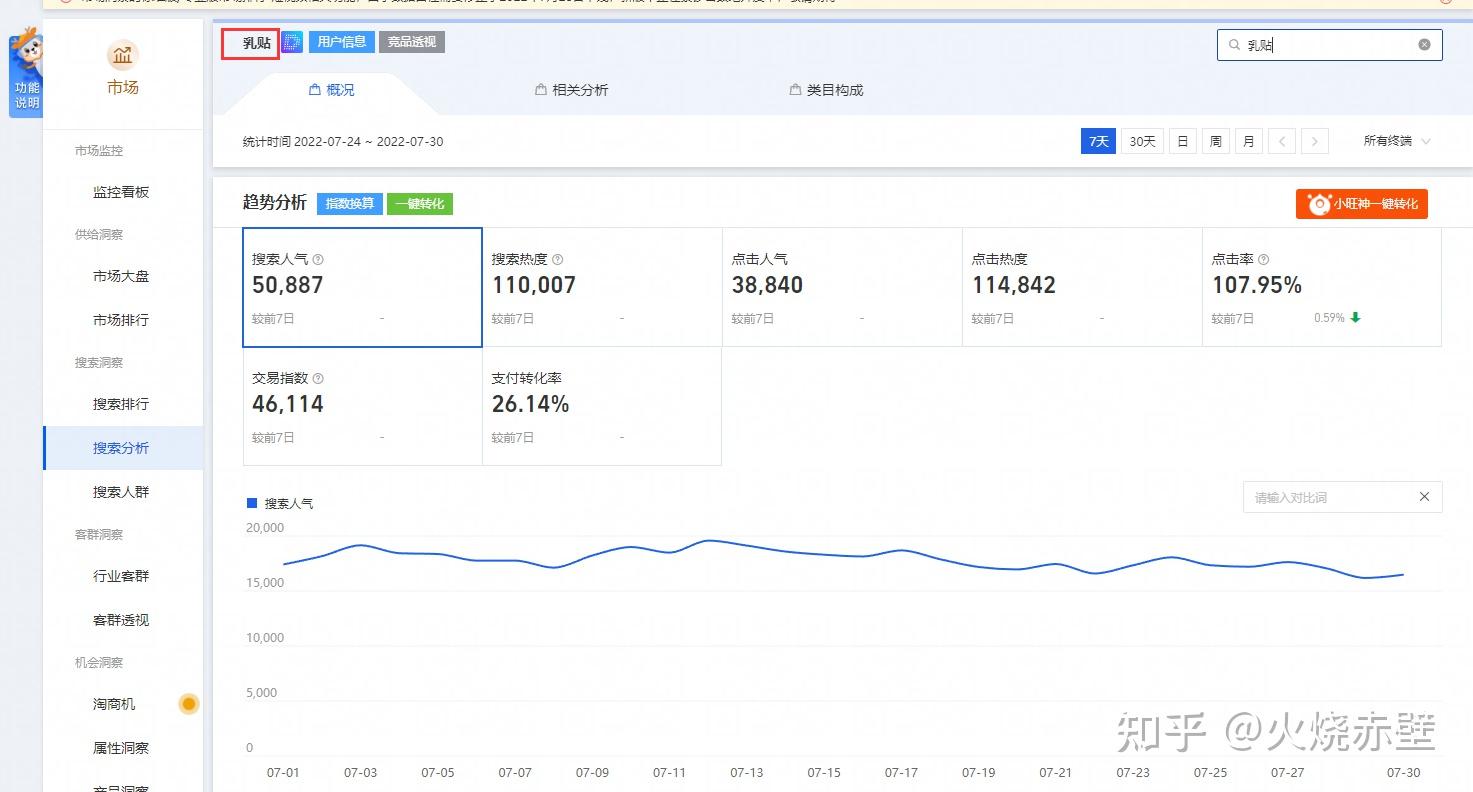Viewport: 1473px width, 792px height.
Task: Show the 点击率 help tooltip icon
Action: (x=1264, y=260)
